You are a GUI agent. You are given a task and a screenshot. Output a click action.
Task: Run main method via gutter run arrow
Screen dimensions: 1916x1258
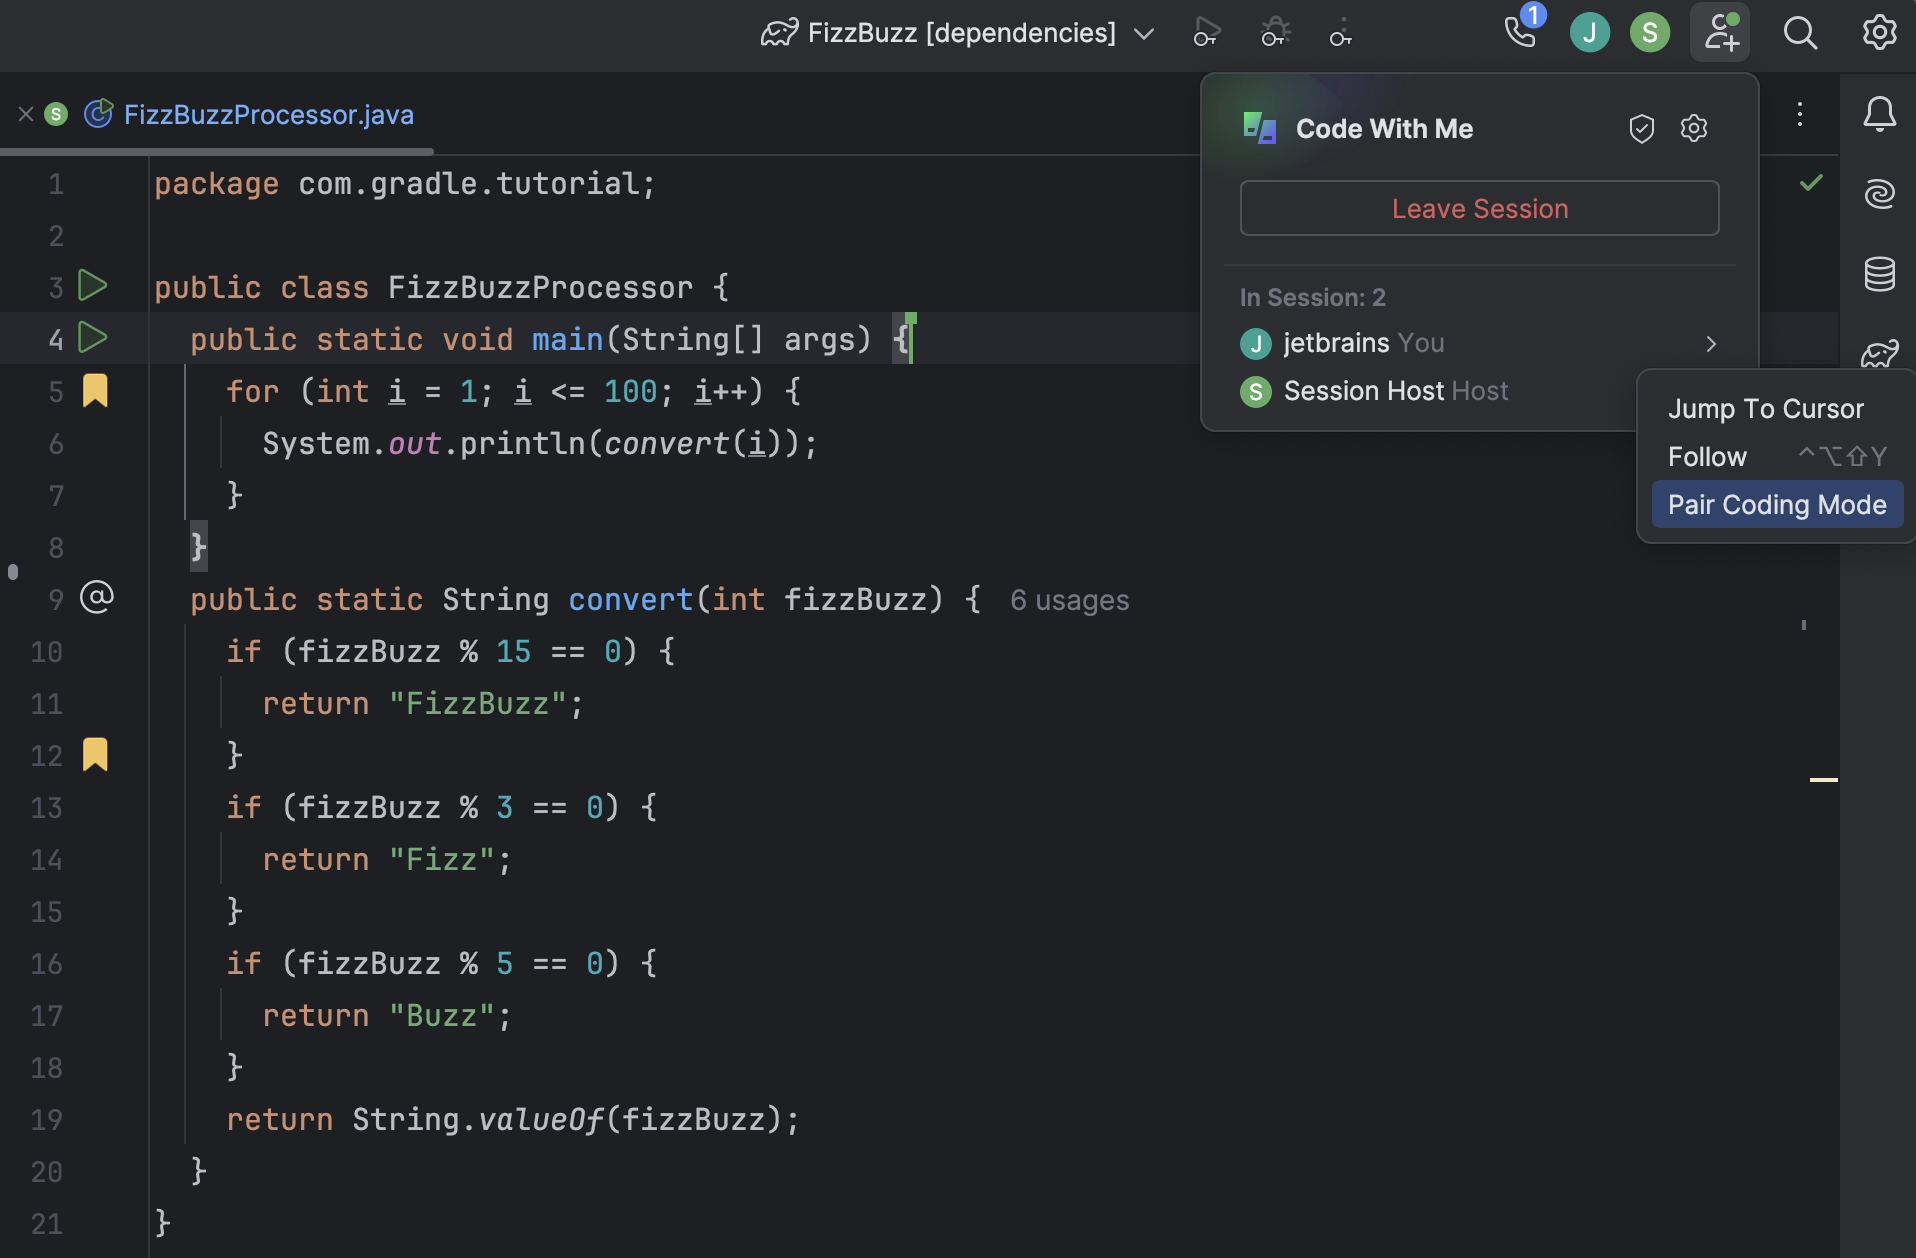(x=93, y=338)
